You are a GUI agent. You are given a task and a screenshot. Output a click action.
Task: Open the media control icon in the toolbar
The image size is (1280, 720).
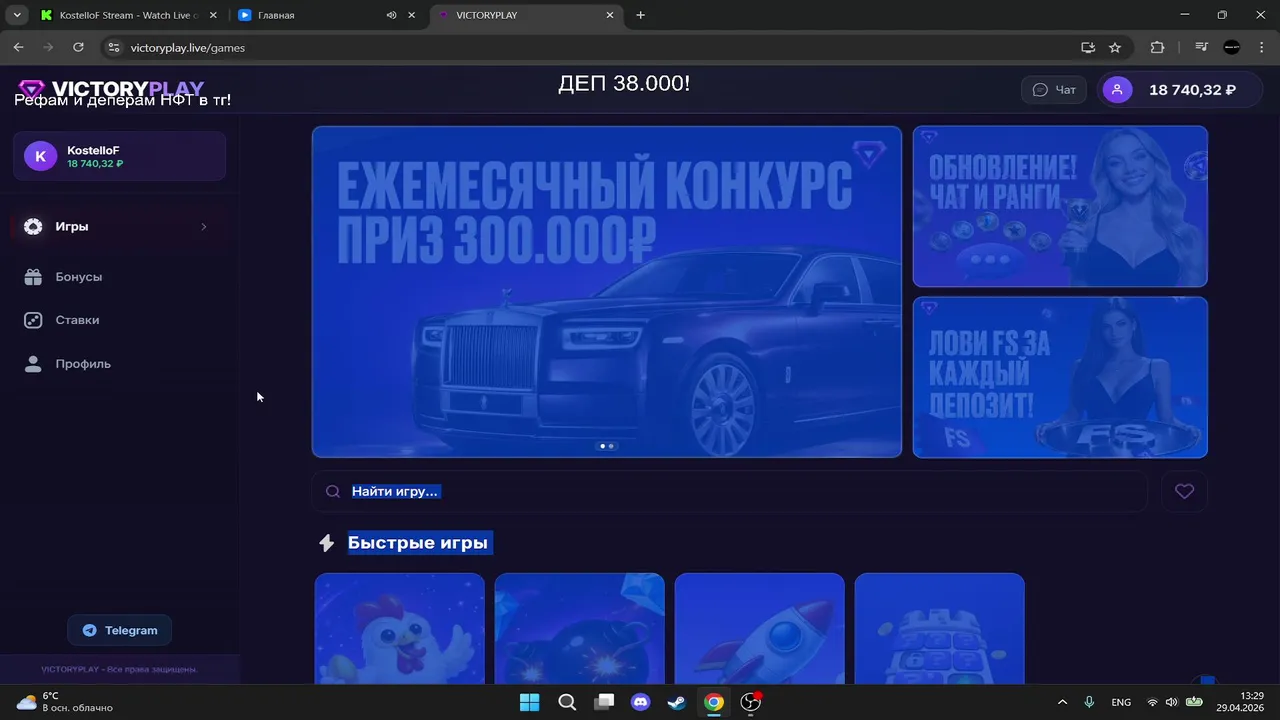pos(1202,47)
